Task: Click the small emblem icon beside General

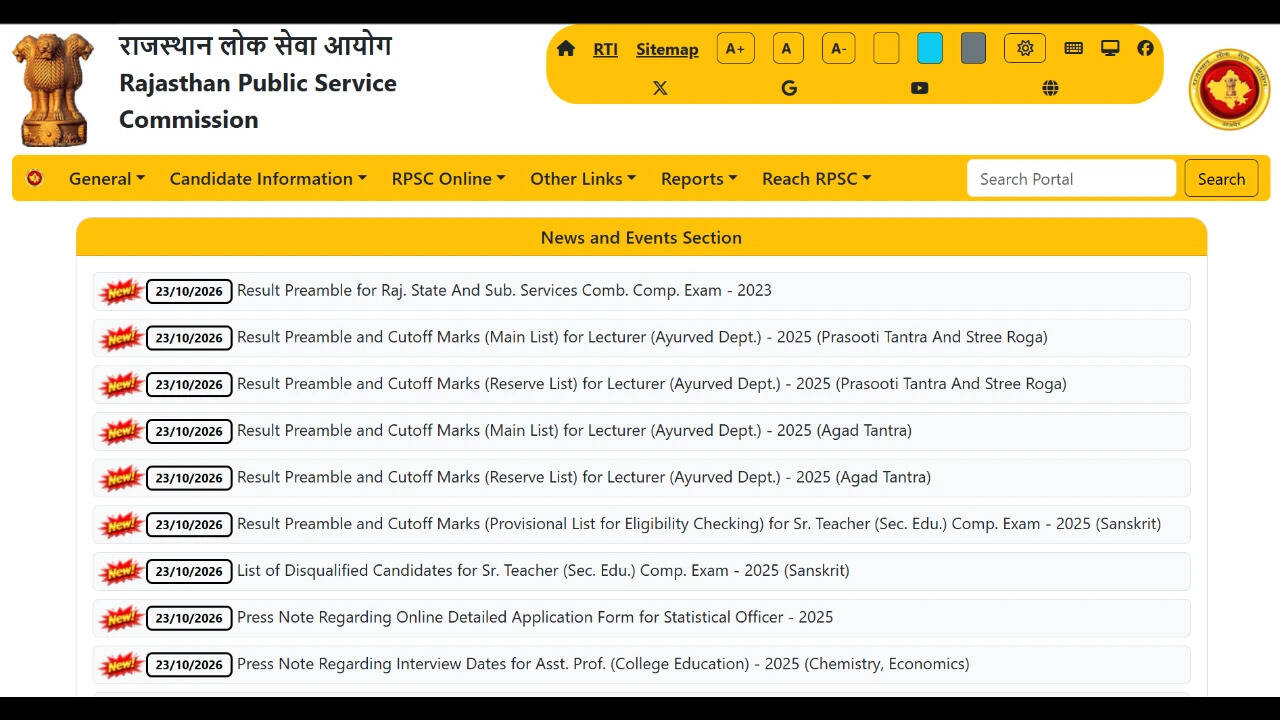Action: pyautogui.click(x=35, y=178)
